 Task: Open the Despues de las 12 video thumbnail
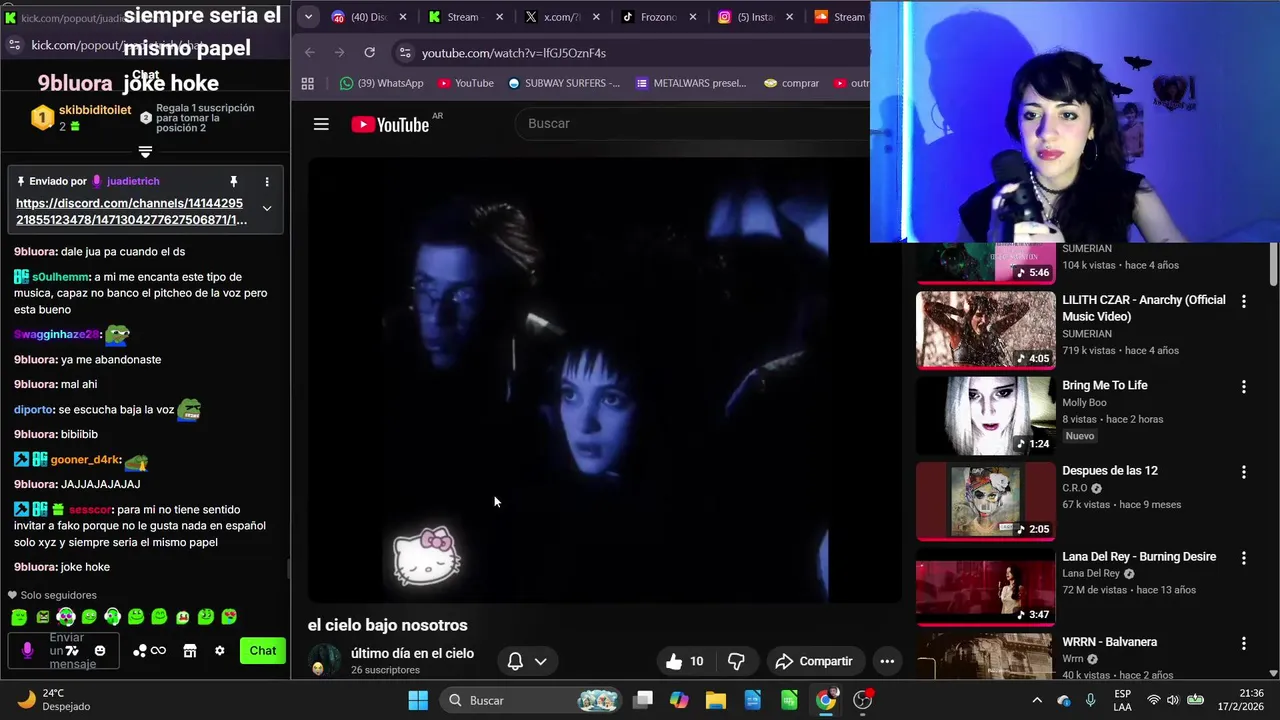985,500
